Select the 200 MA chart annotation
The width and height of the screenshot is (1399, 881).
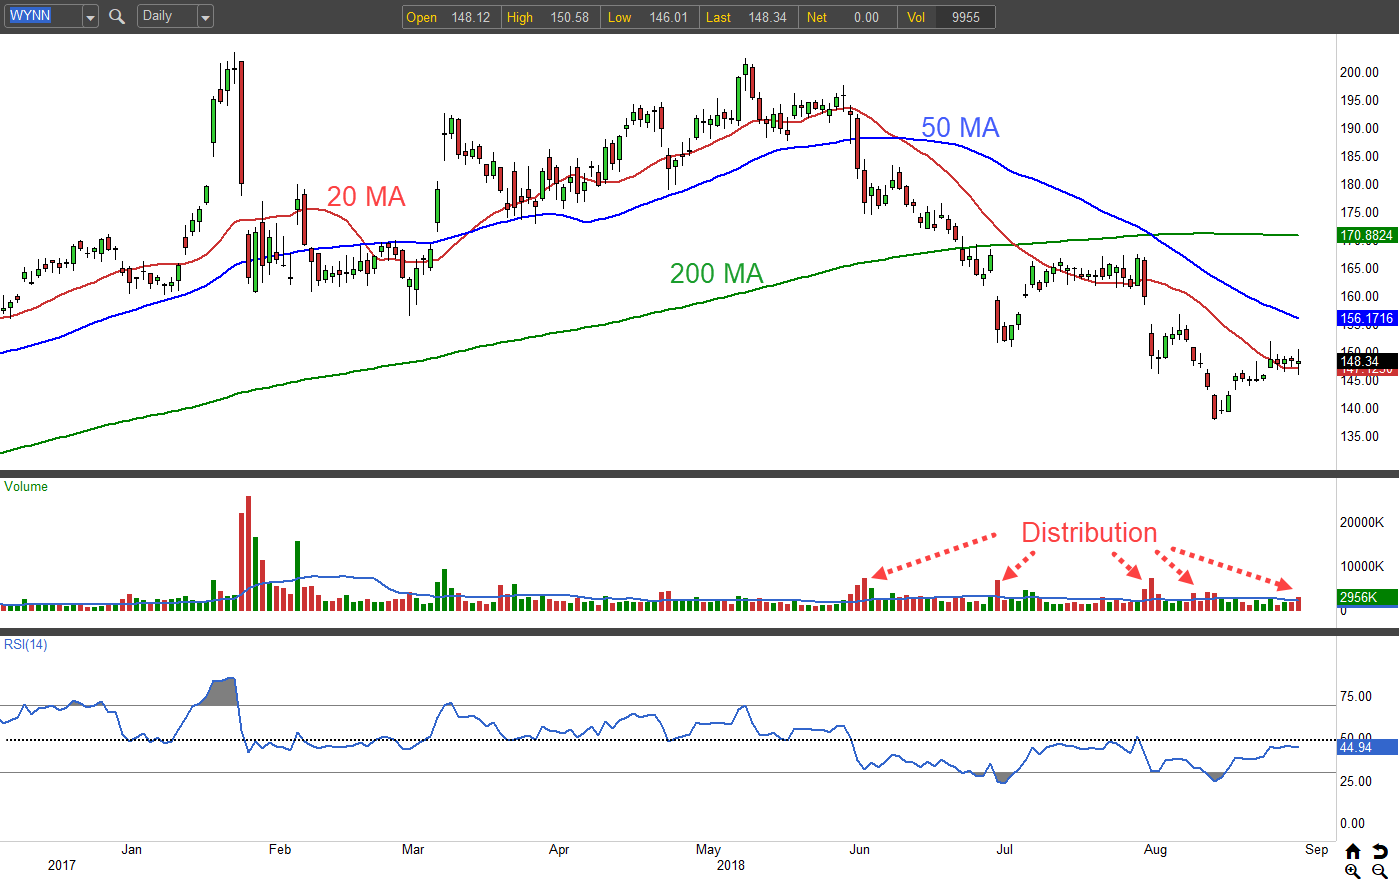[716, 273]
